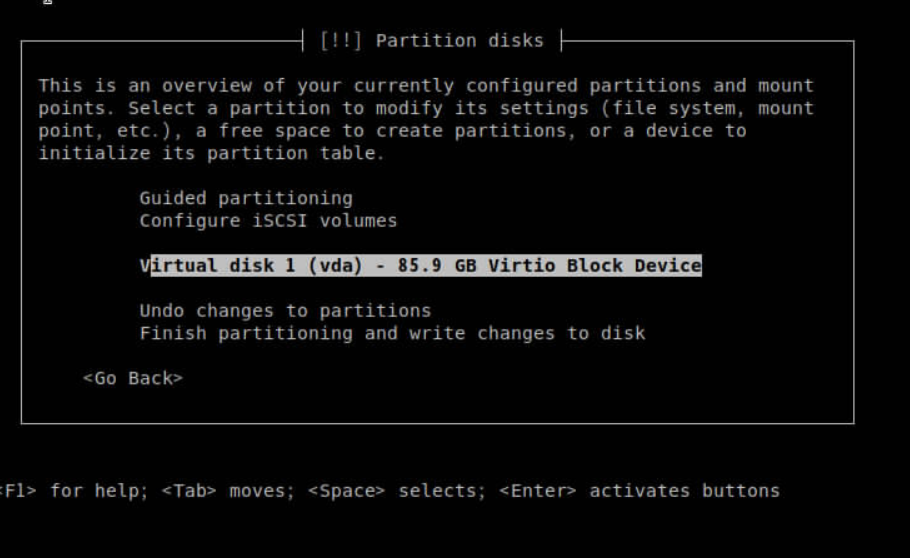The height and width of the screenshot is (558, 910).
Task: Click the [!!] priority marker in title
Action: (x=341, y=41)
